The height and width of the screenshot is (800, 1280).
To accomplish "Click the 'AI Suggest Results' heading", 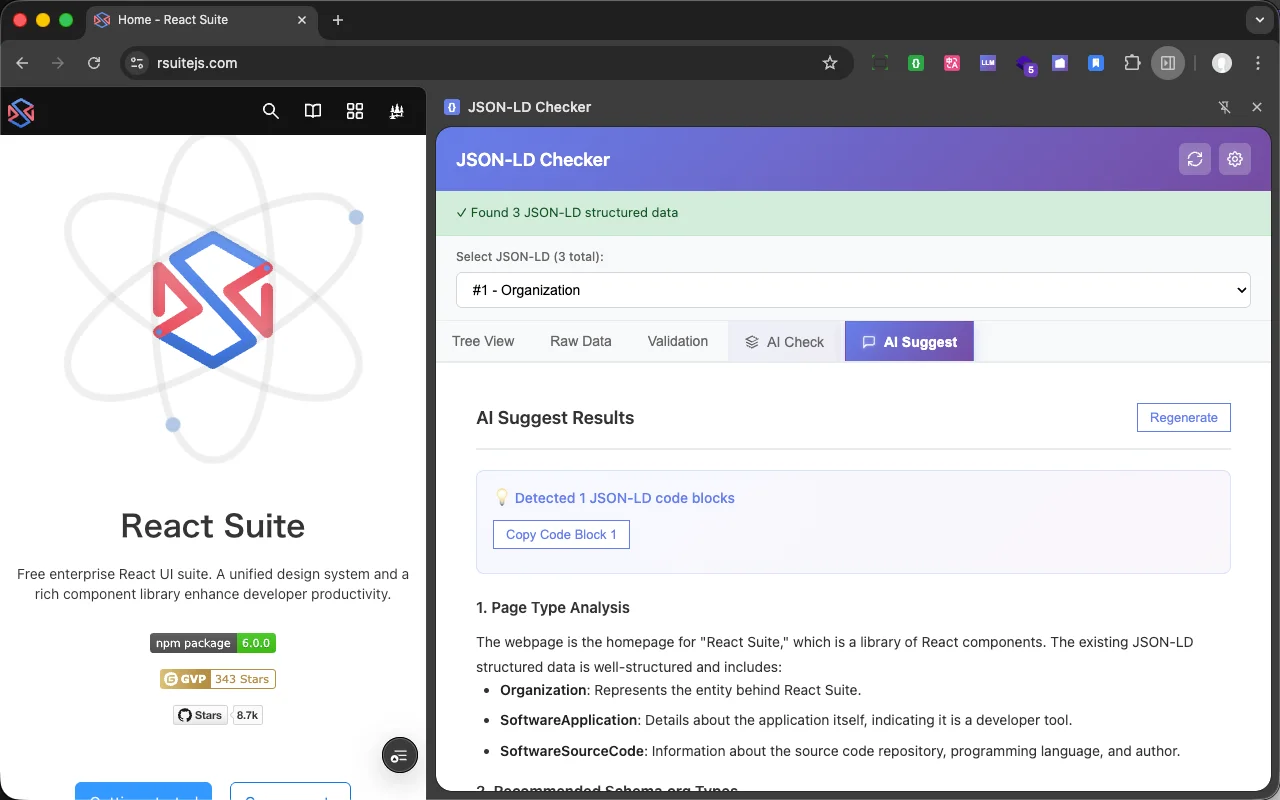I will click(555, 418).
